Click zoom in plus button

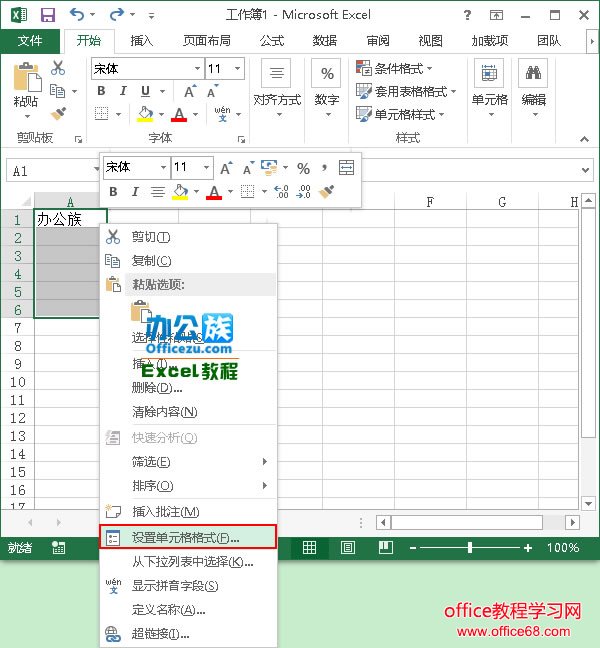(x=528, y=548)
